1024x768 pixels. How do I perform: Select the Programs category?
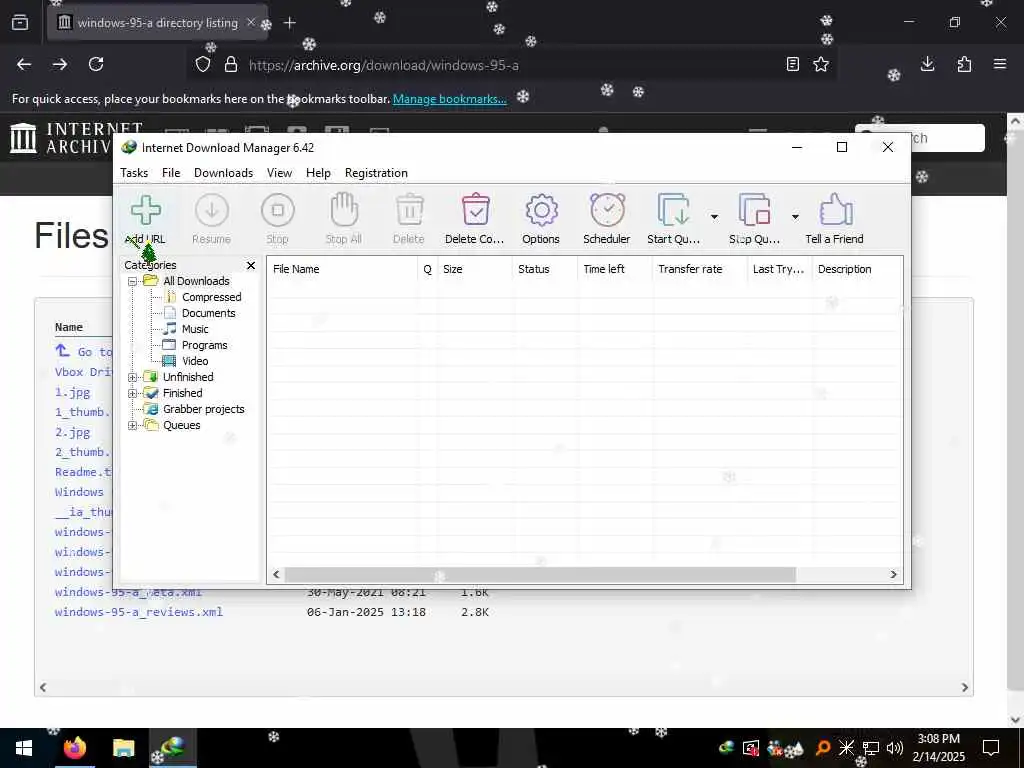[x=204, y=345]
